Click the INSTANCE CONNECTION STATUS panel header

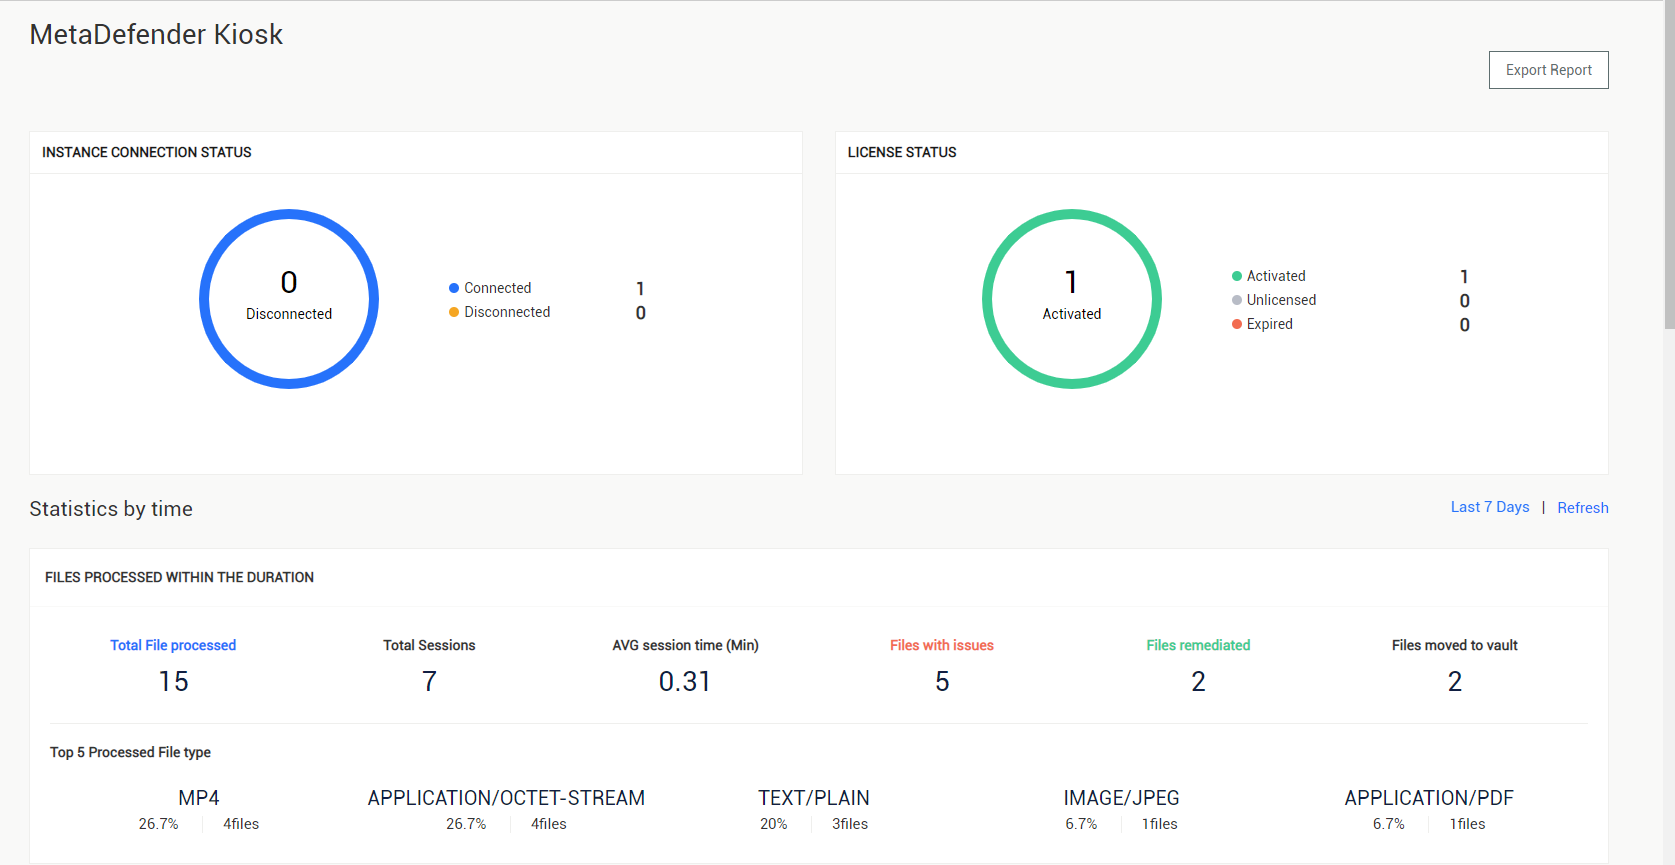coord(147,152)
